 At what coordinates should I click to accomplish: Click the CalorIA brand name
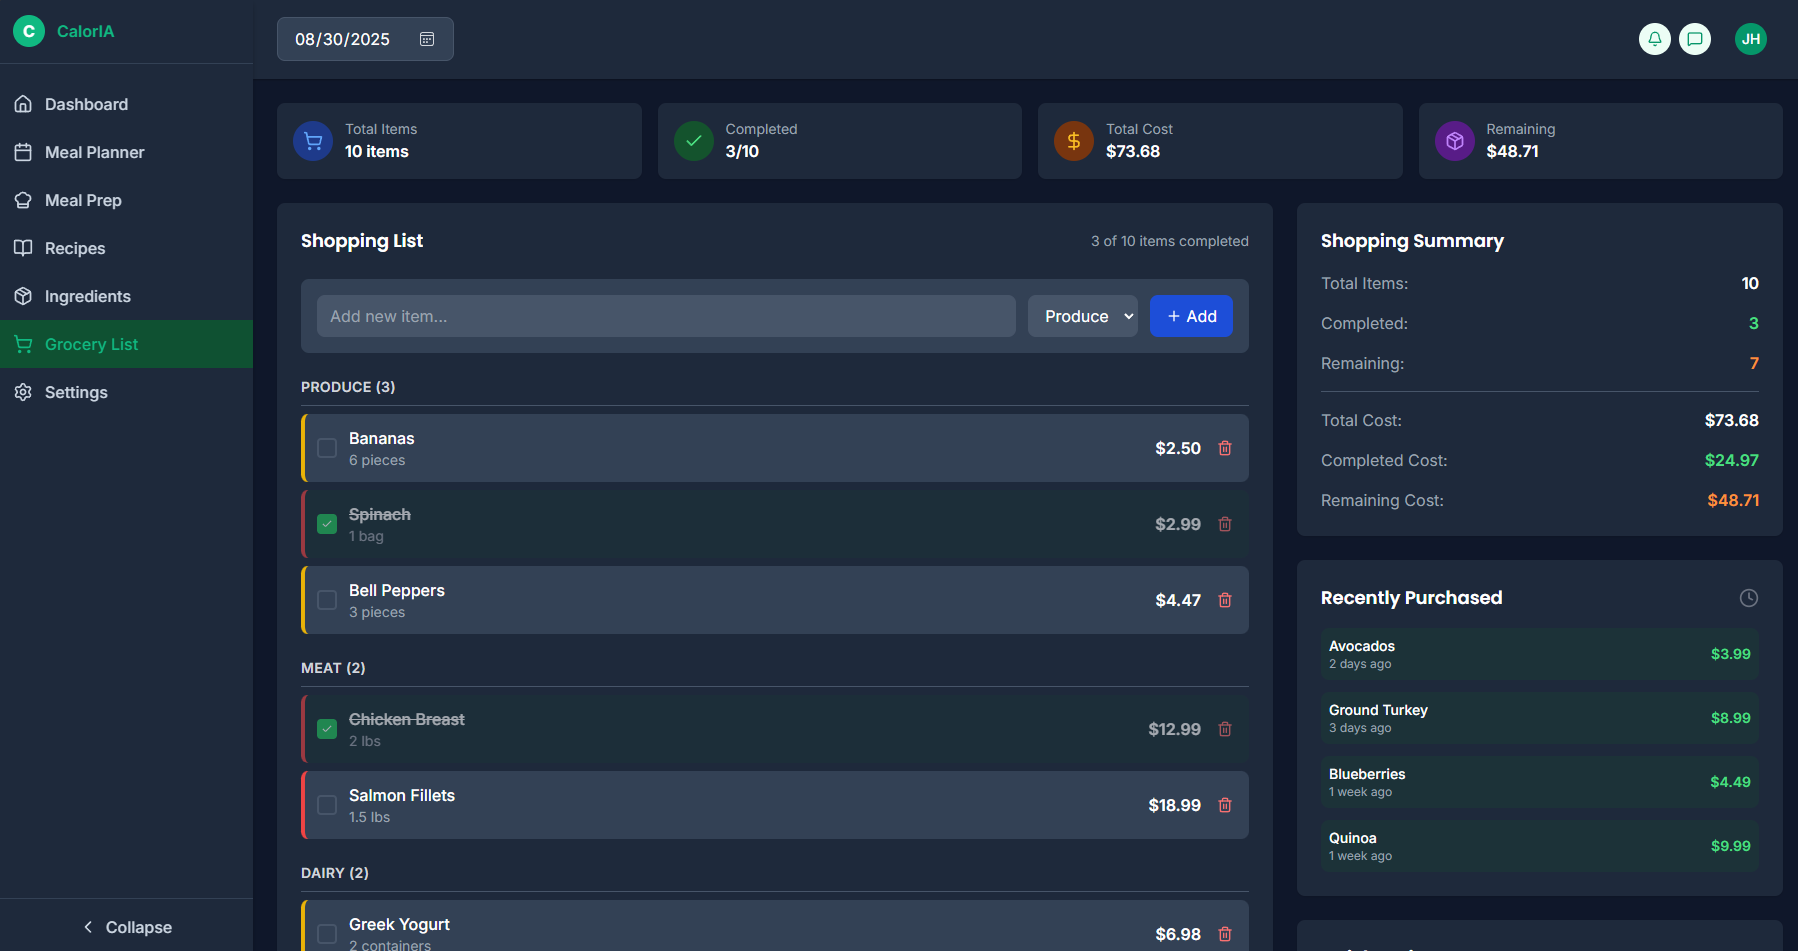(86, 31)
